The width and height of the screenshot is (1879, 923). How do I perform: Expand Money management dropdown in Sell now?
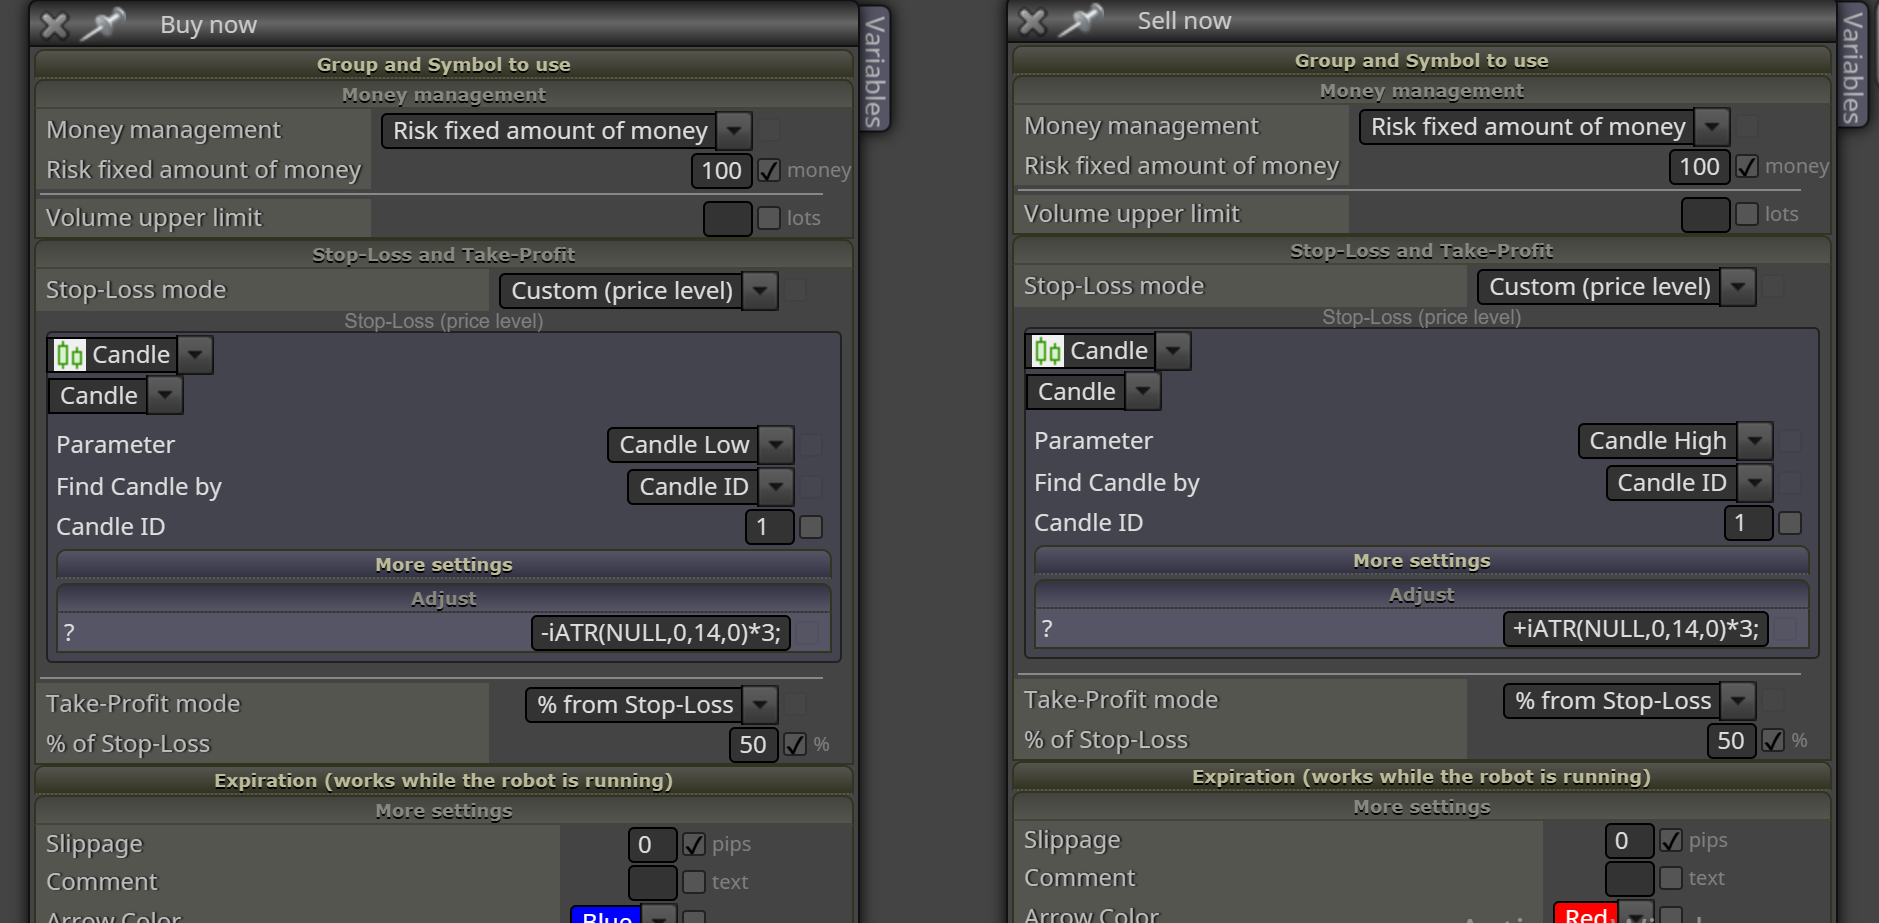[1713, 127]
